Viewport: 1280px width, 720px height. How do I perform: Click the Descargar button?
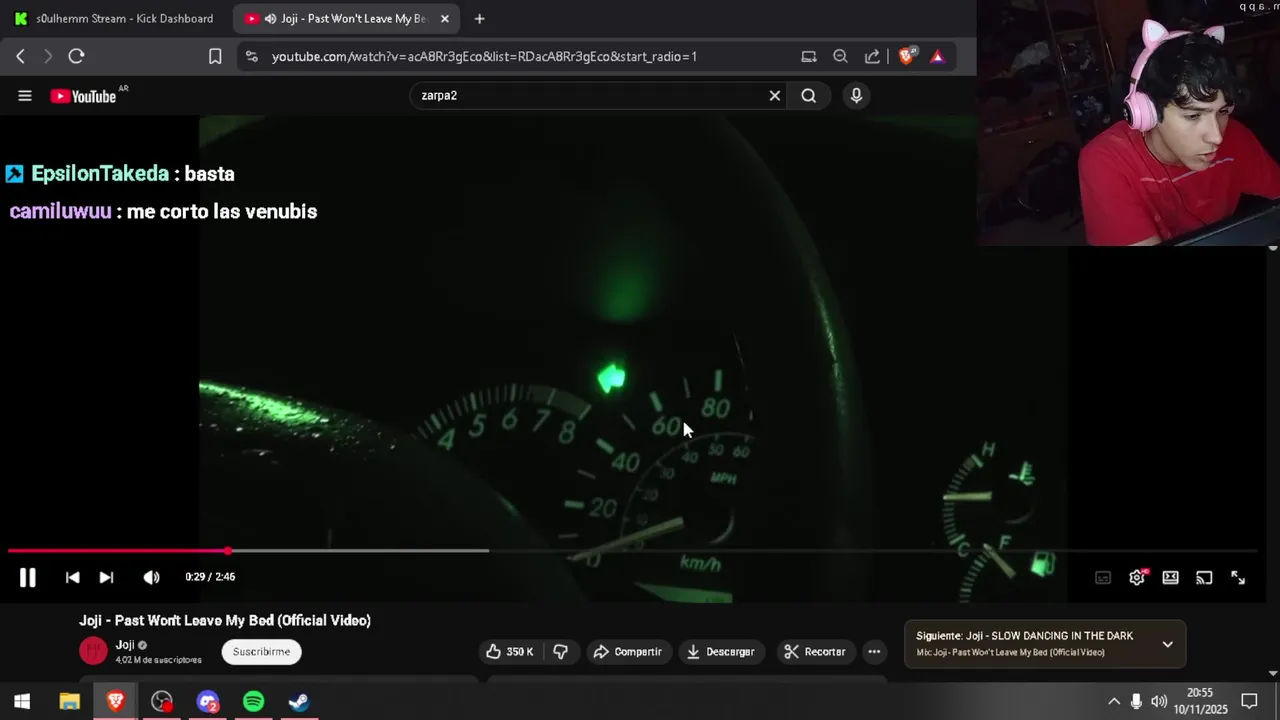click(720, 652)
